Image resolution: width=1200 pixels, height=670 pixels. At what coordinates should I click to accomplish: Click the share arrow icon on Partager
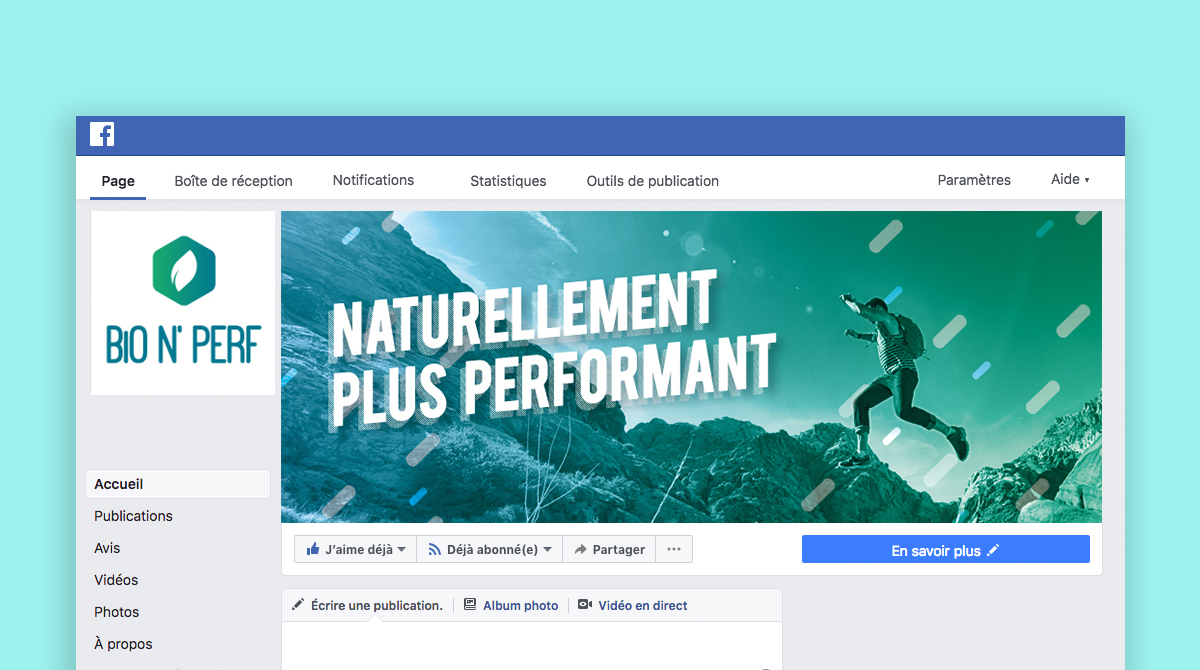pyautogui.click(x=580, y=549)
